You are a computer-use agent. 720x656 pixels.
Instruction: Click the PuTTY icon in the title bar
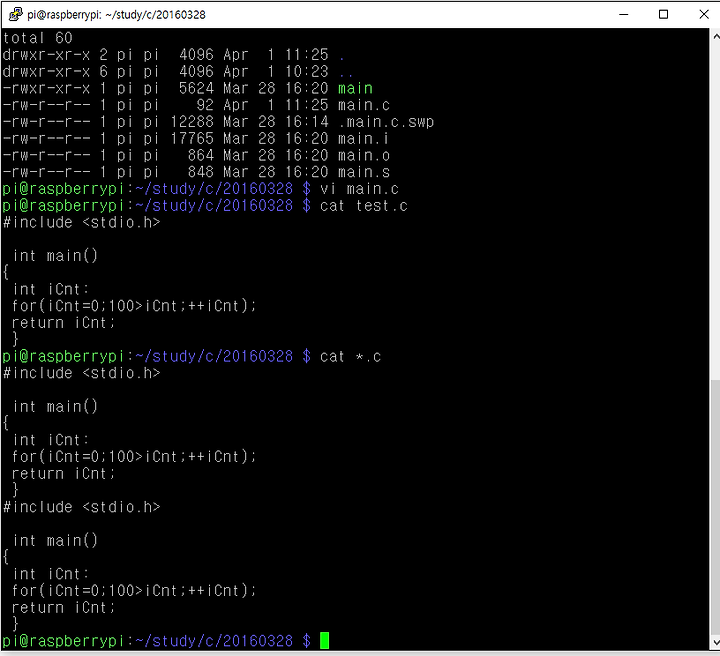(16, 14)
